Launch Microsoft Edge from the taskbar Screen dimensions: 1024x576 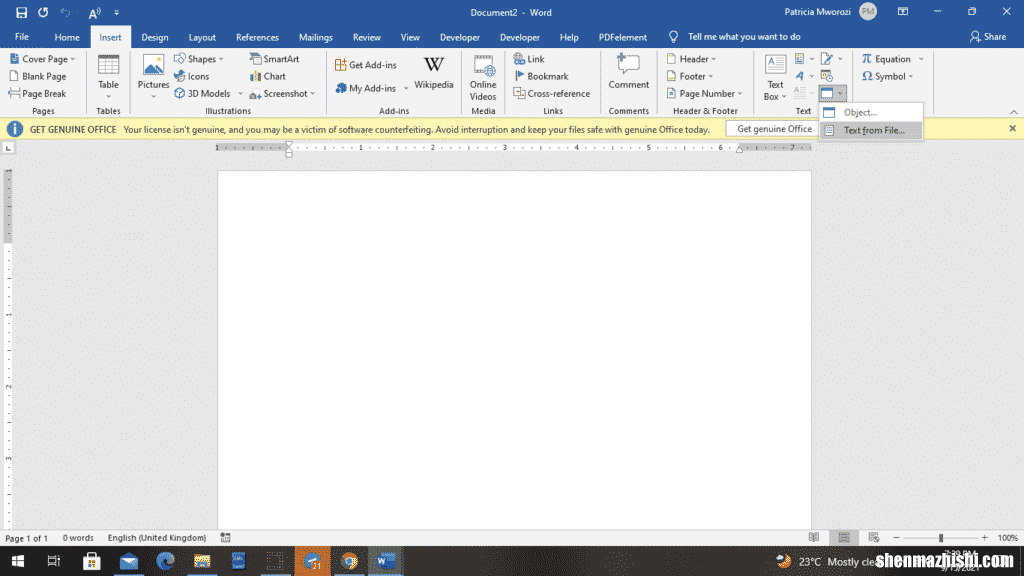pos(165,561)
